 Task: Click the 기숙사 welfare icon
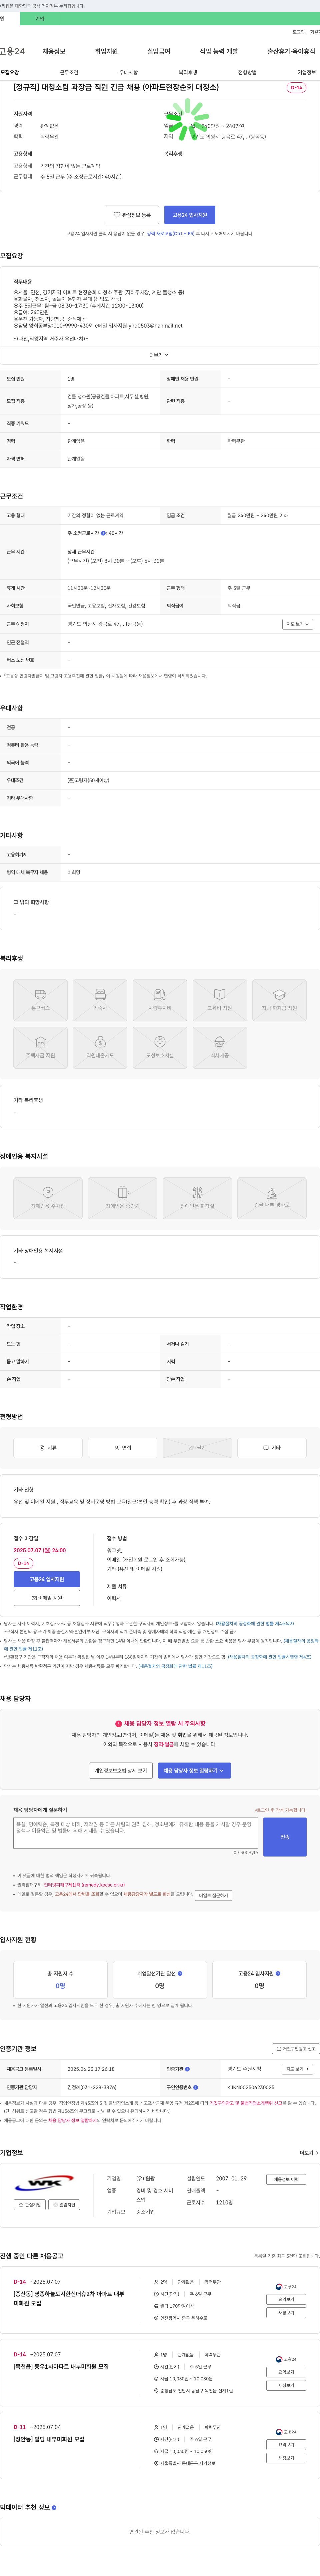click(x=100, y=1000)
